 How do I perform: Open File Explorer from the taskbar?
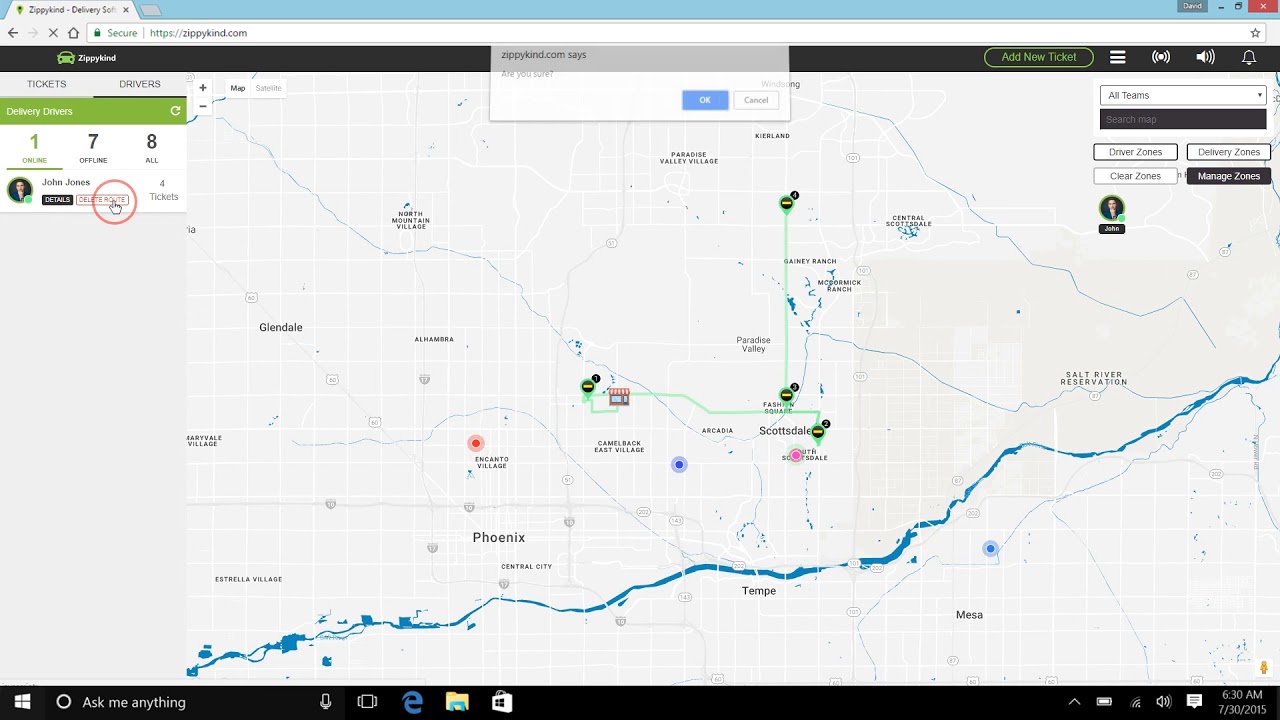click(457, 702)
